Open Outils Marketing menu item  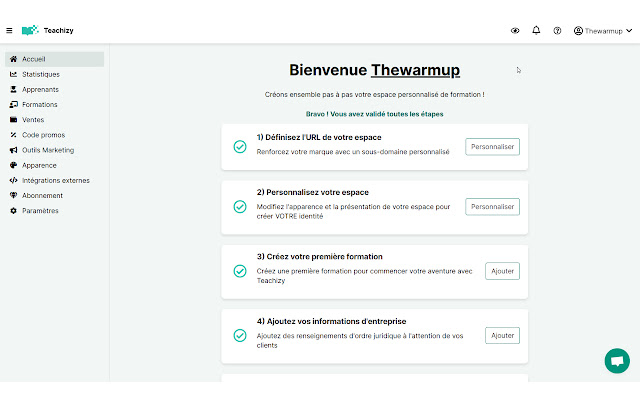(55, 150)
